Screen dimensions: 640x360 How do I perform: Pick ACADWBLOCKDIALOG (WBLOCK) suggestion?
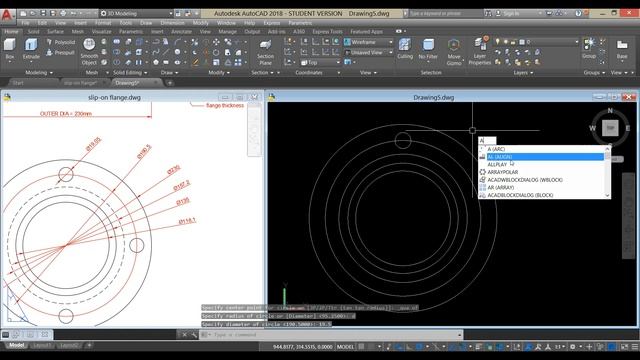click(541, 180)
